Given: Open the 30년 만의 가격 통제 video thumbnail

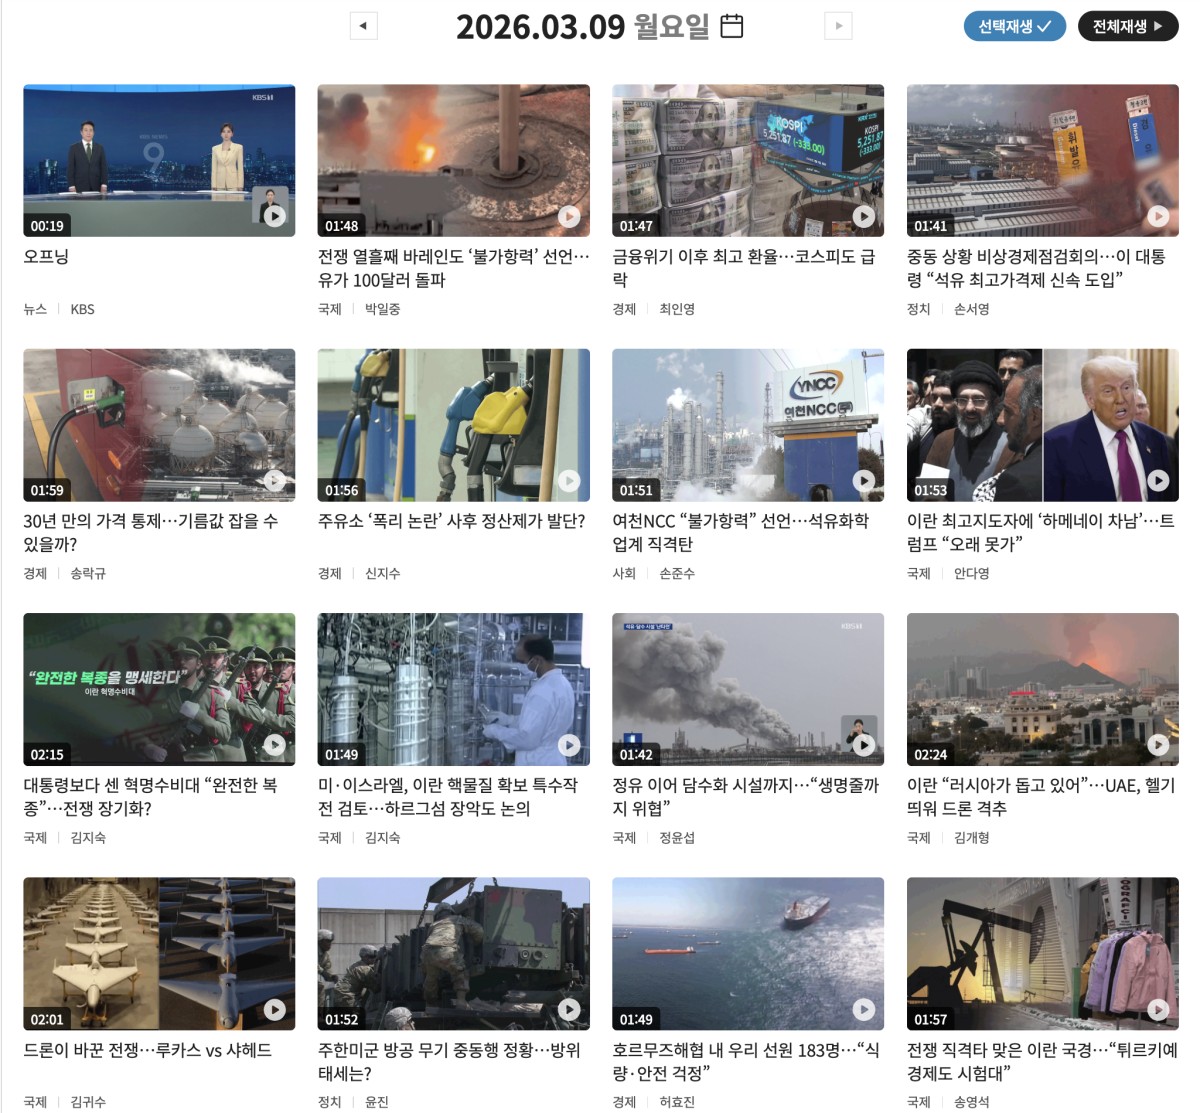Looking at the screenshot, I should point(160,424).
